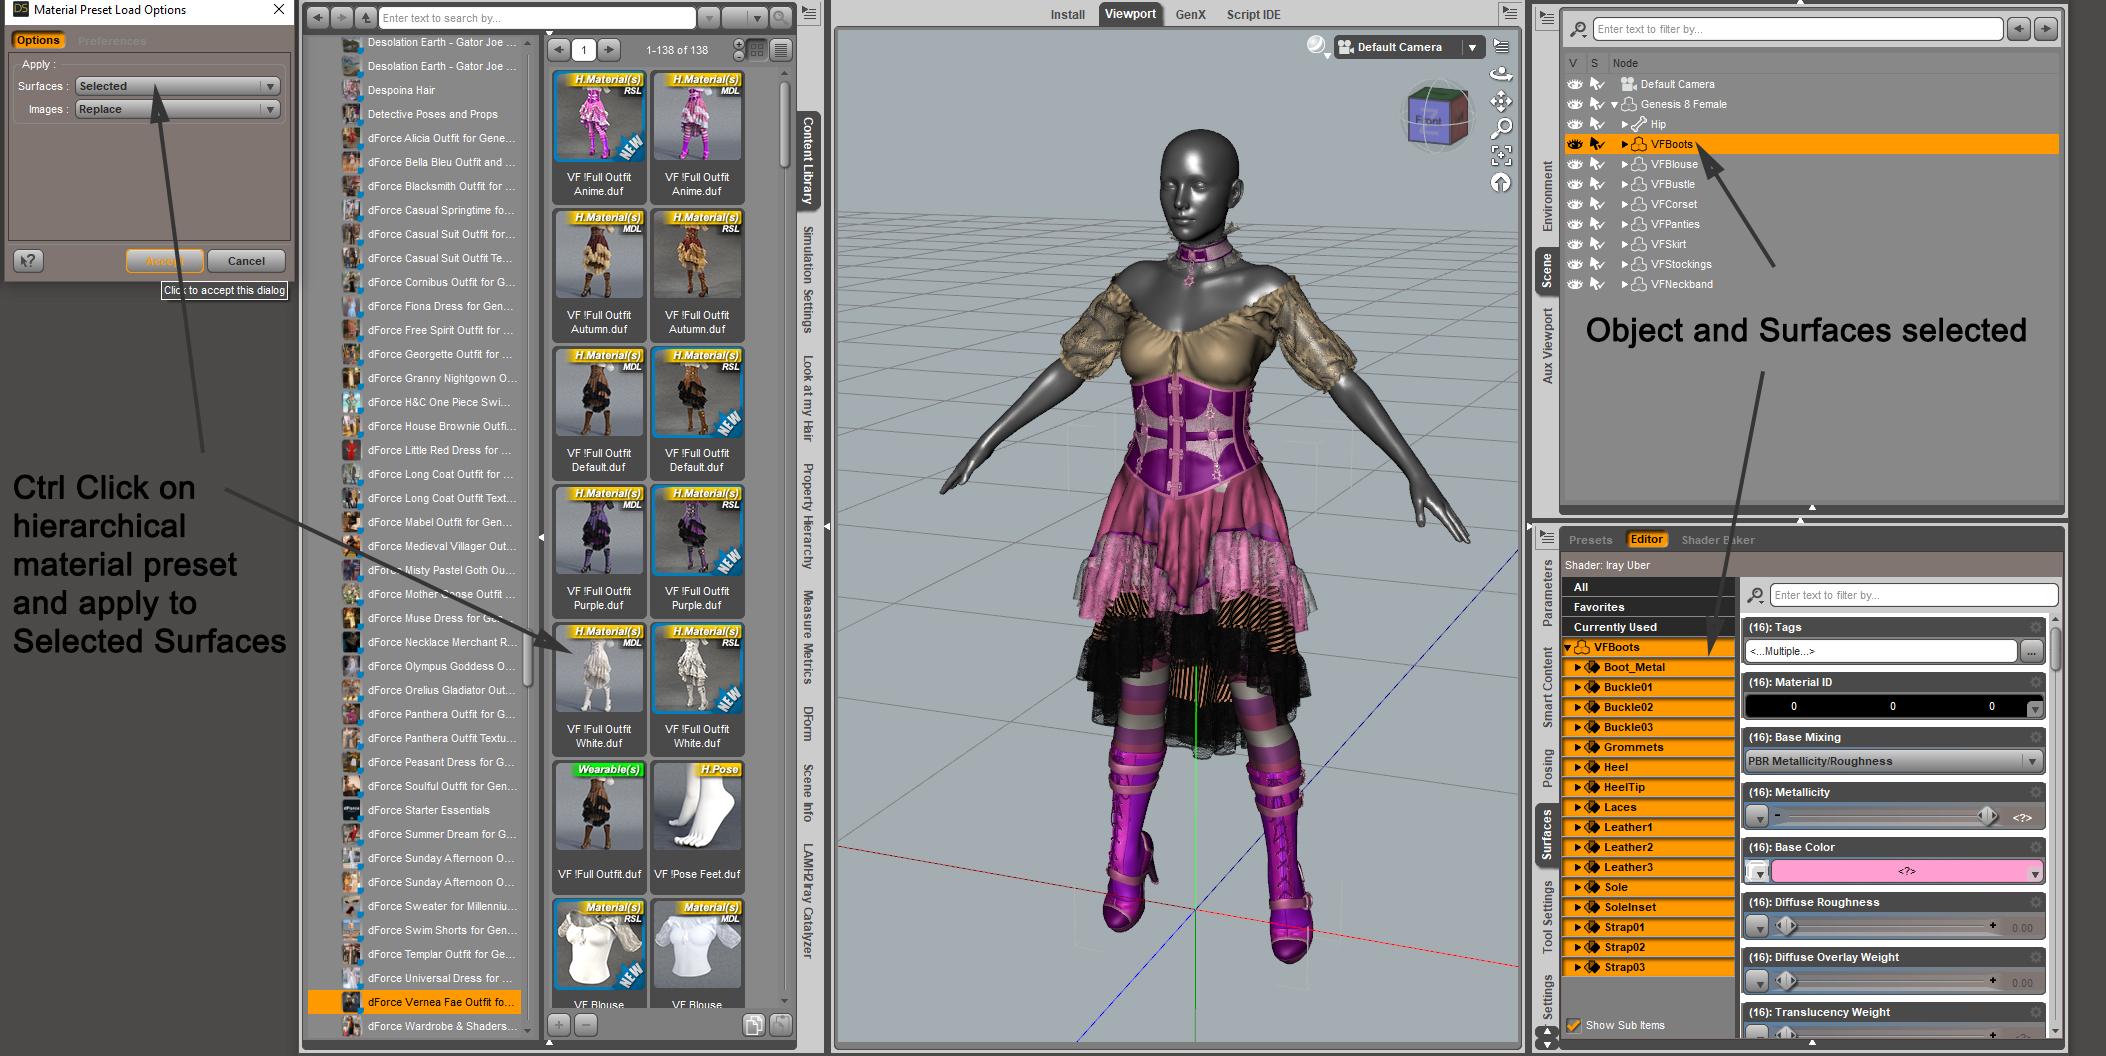Screen dimensions: 2106x1056
Task: Switch Content Library to list view
Action: [x=781, y=49]
